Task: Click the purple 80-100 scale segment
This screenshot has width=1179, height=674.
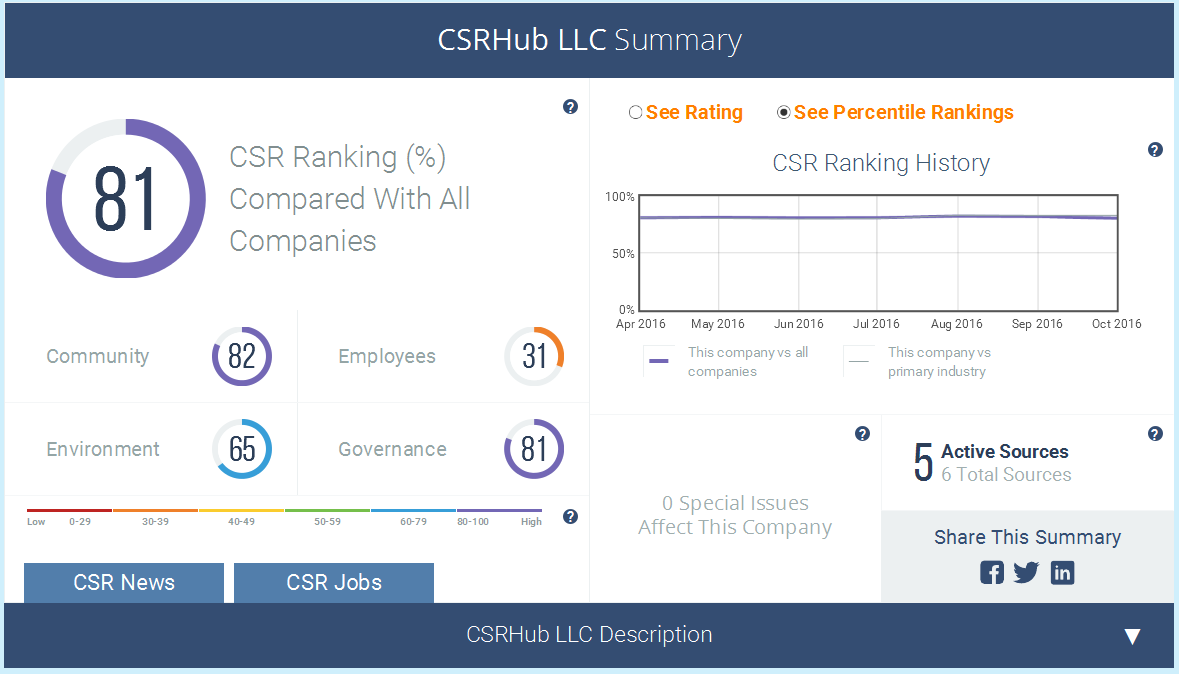Action: 499,510
